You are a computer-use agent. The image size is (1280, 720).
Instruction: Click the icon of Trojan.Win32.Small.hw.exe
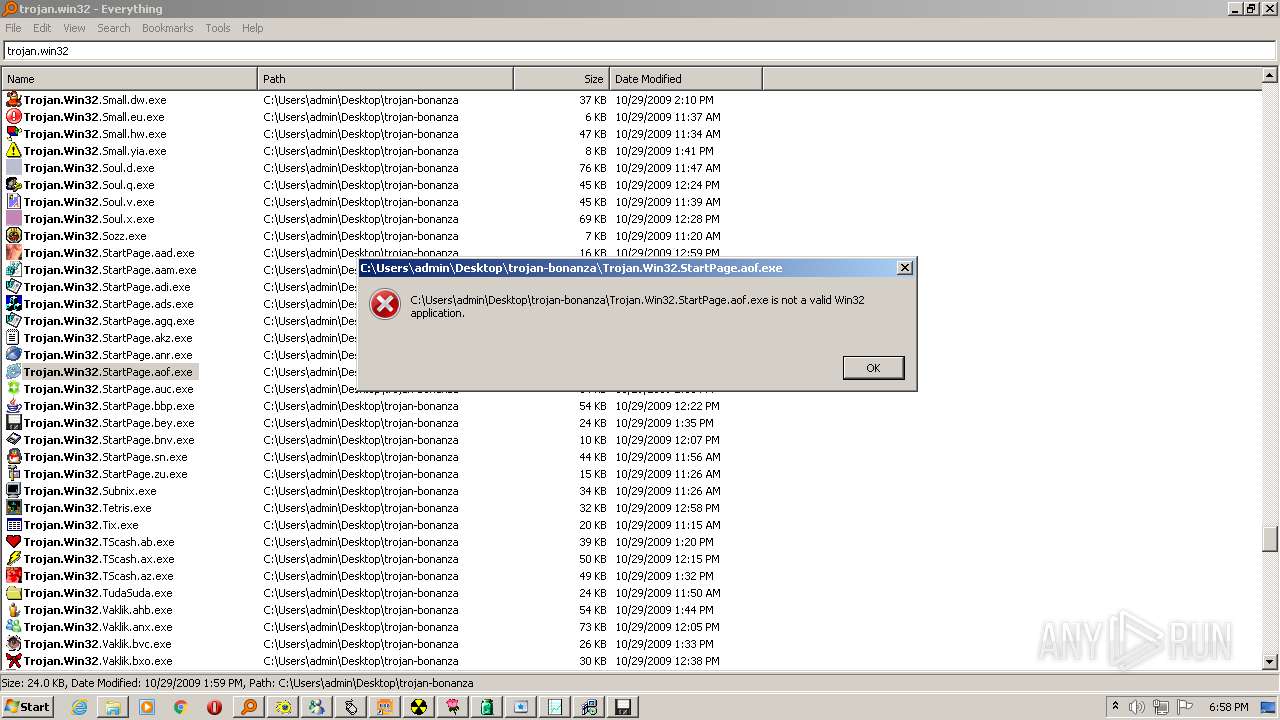[x=14, y=134]
